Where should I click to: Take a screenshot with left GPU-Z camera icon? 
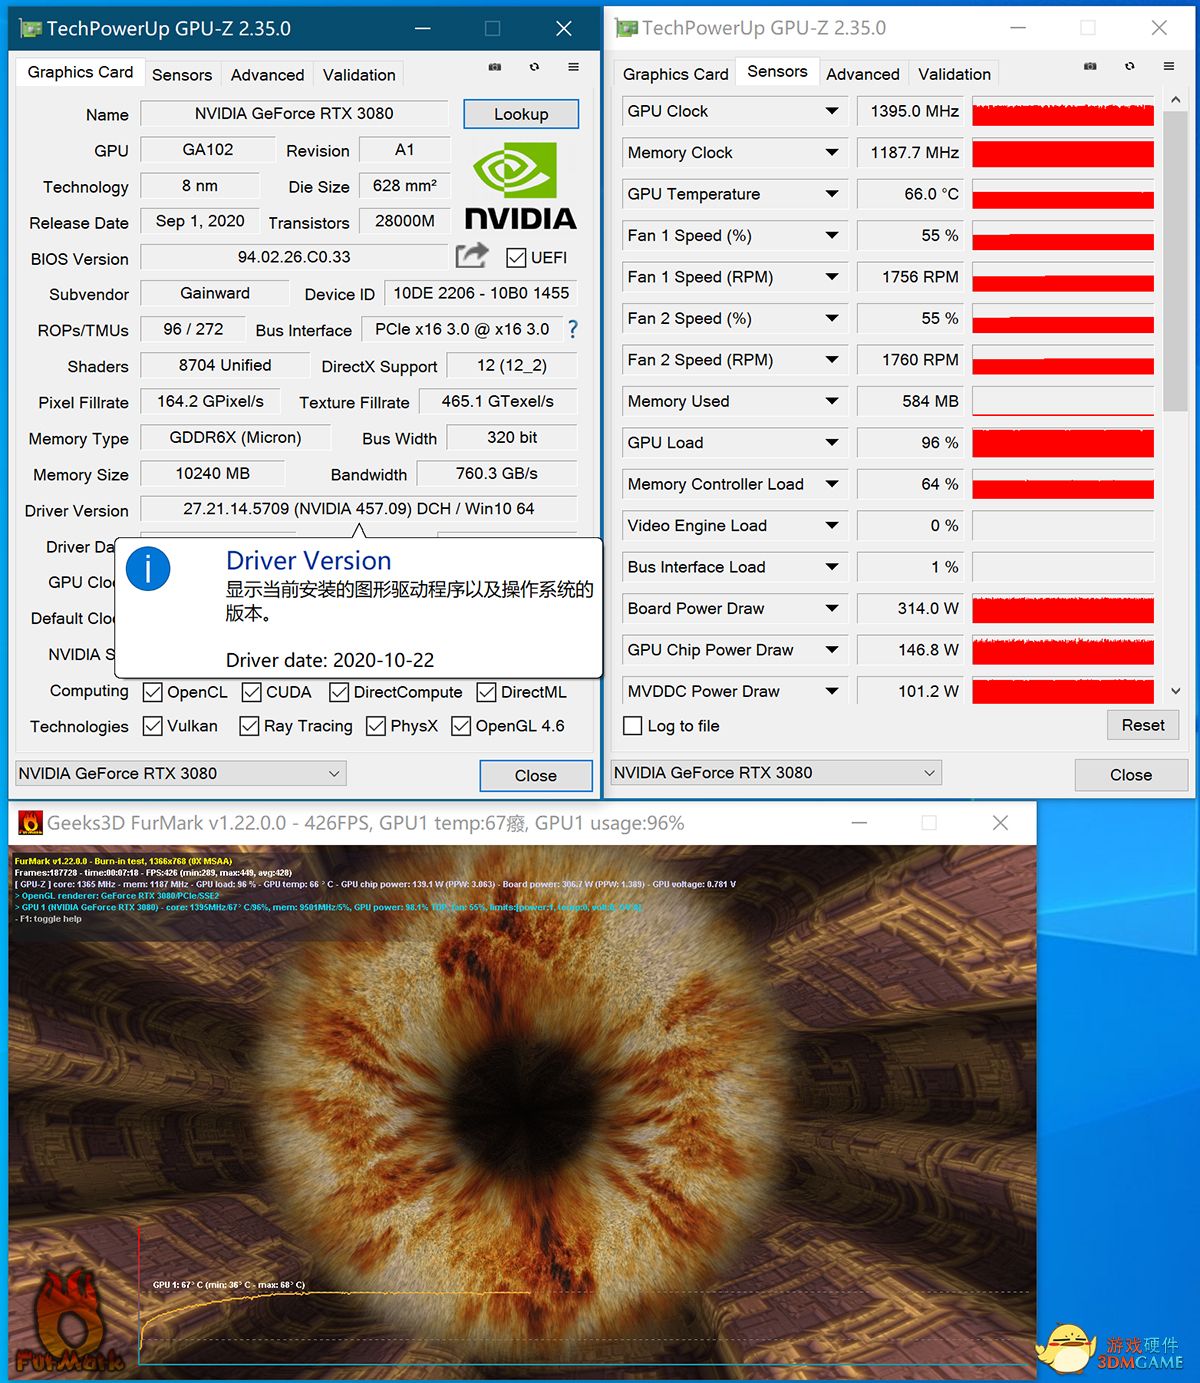494,67
